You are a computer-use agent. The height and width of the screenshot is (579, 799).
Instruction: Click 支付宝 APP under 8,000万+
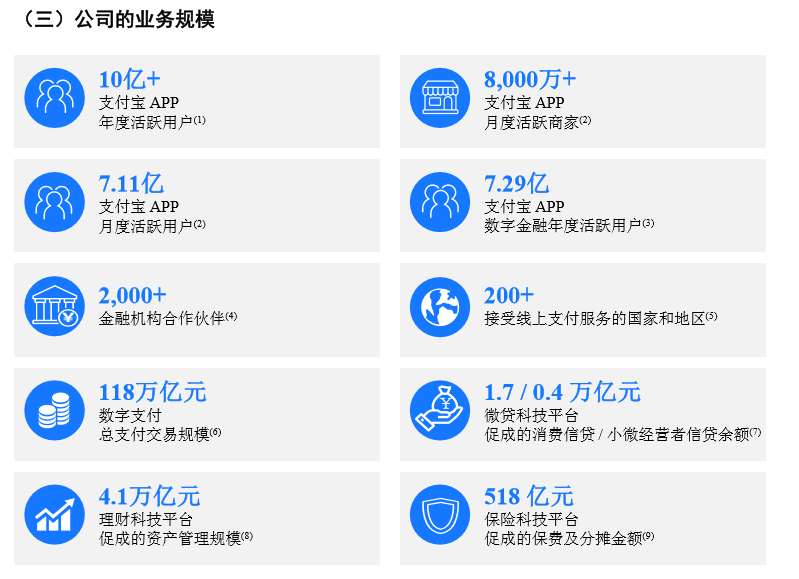click(524, 102)
